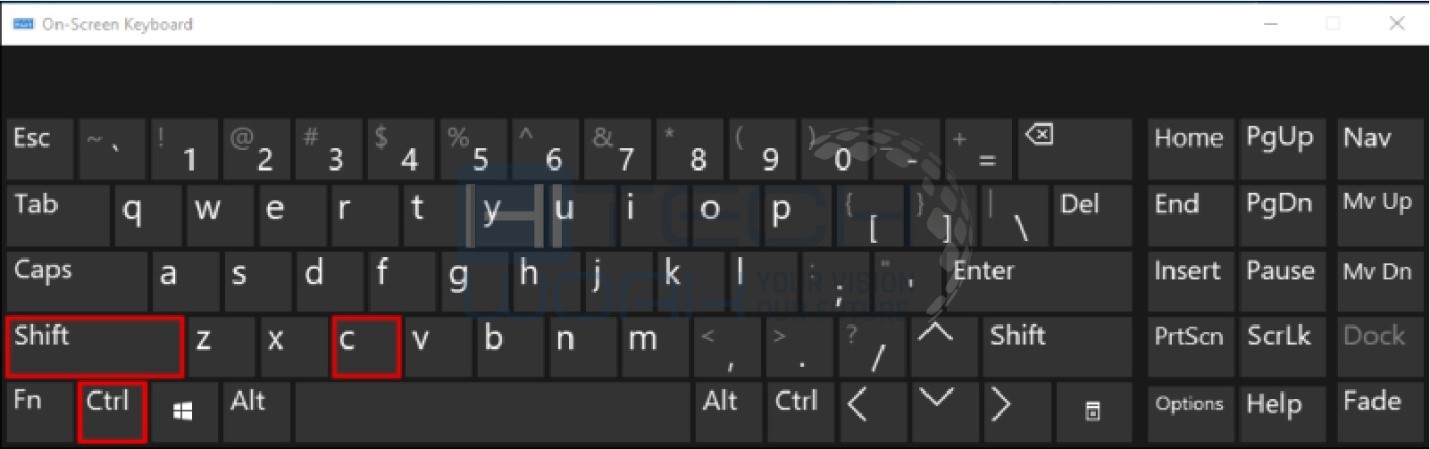Move keyboard up with Mv Up

click(x=1377, y=215)
